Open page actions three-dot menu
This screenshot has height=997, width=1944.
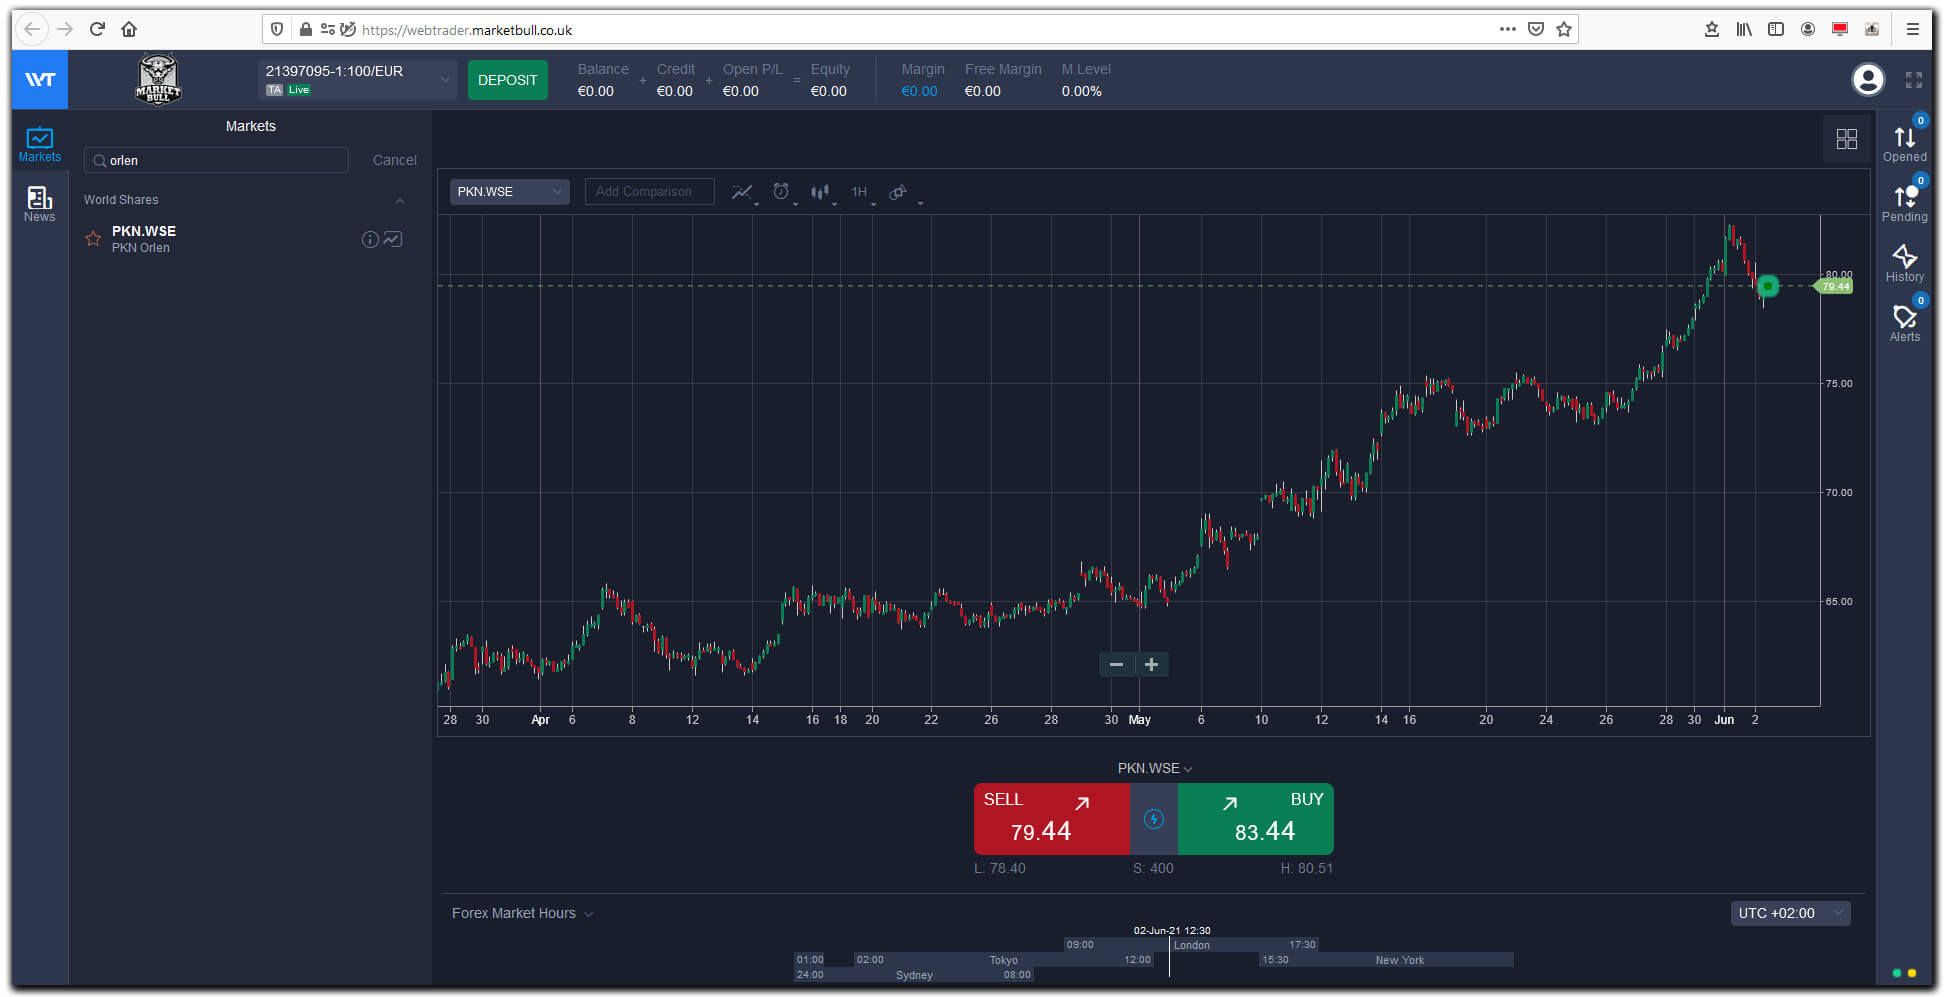click(x=1508, y=29)
